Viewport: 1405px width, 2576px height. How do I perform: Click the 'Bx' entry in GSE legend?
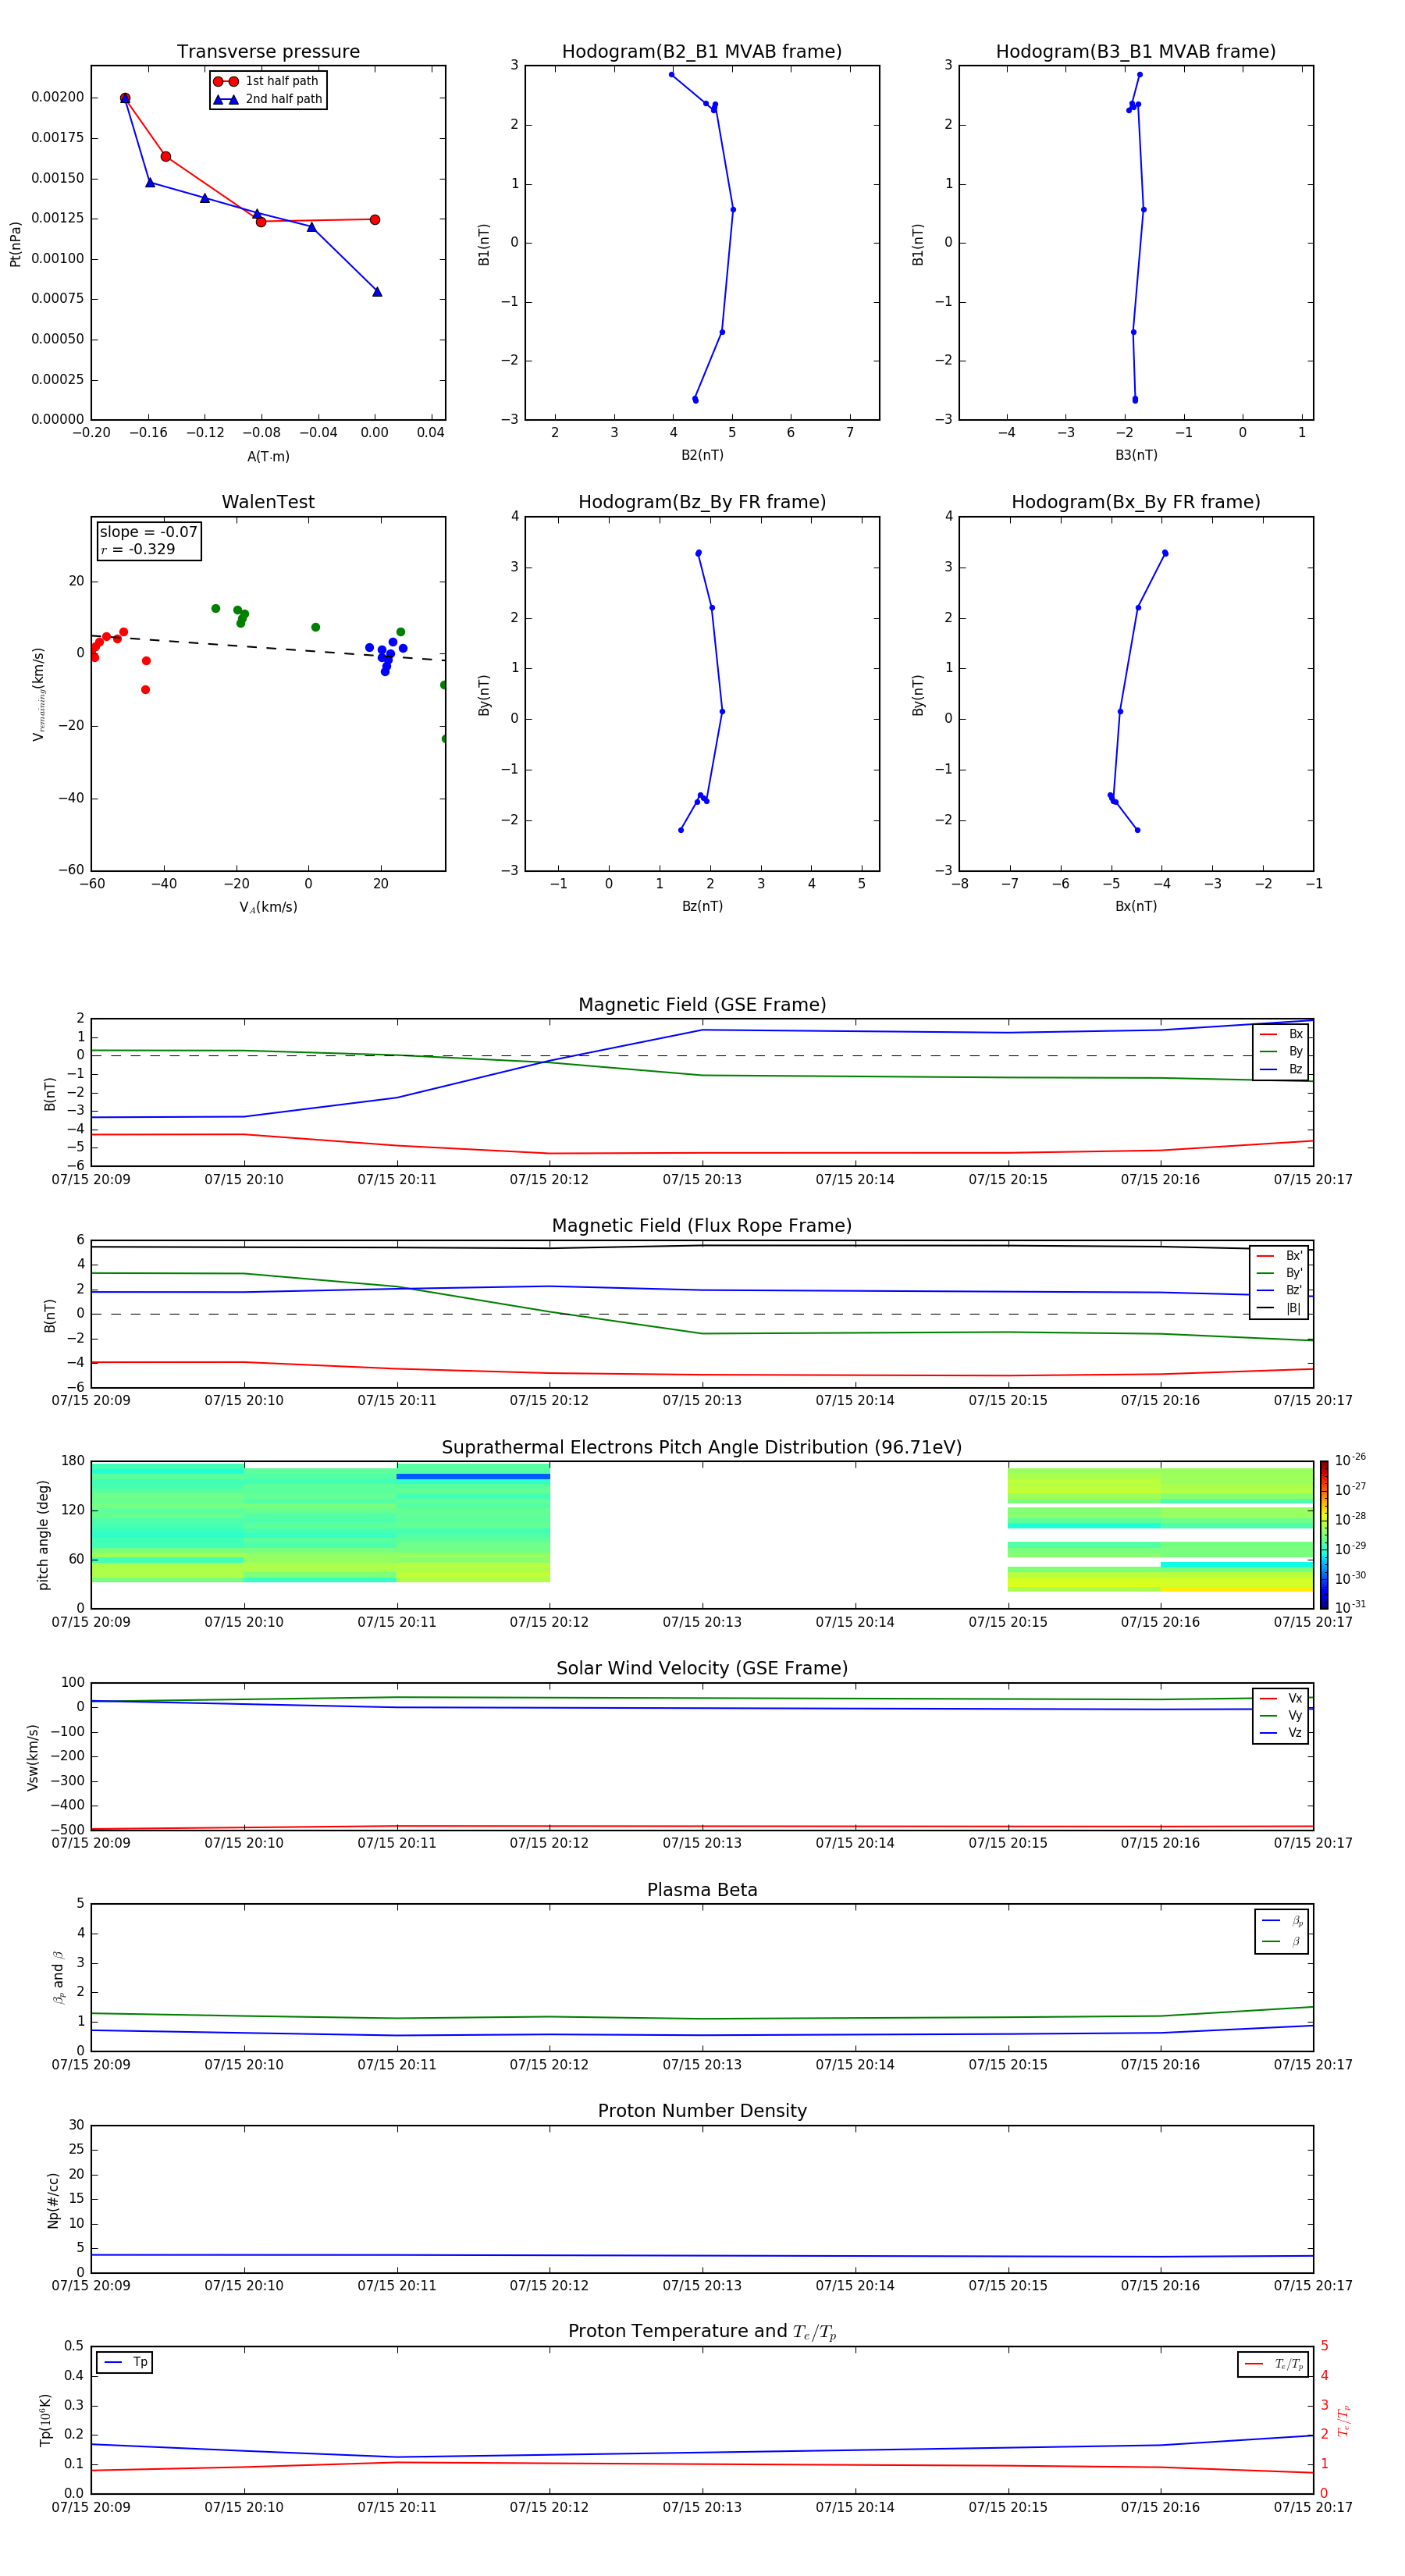pos(1281,1034)
